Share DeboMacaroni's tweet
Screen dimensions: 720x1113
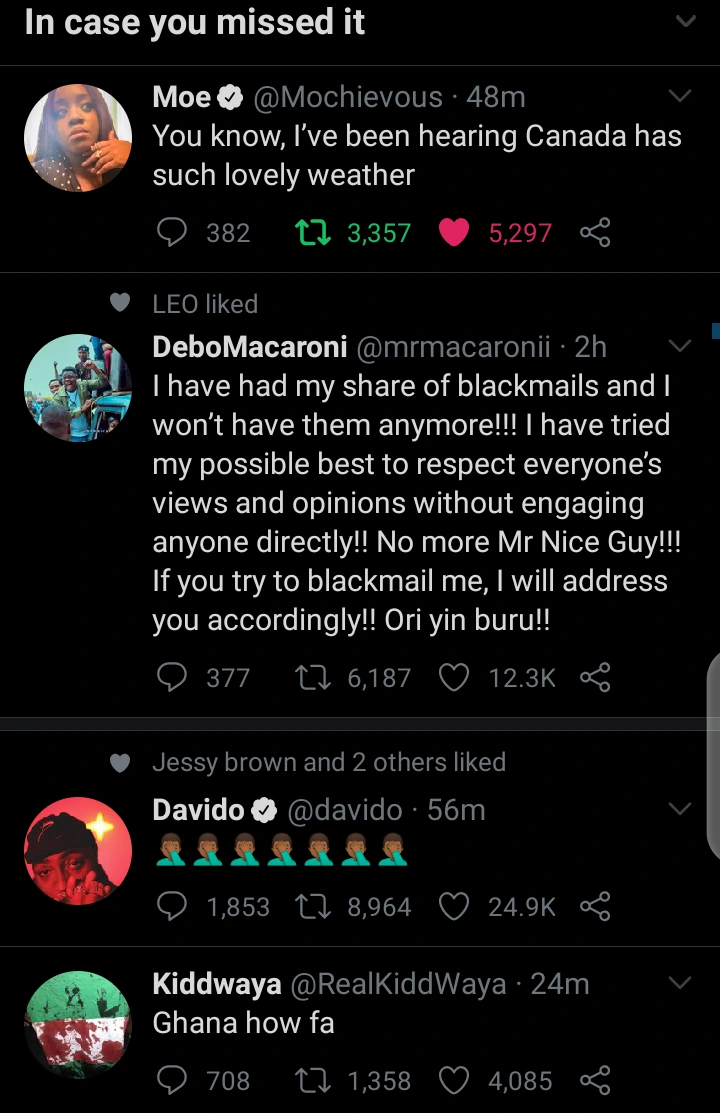pyautogui.click(x=595, y=678)
